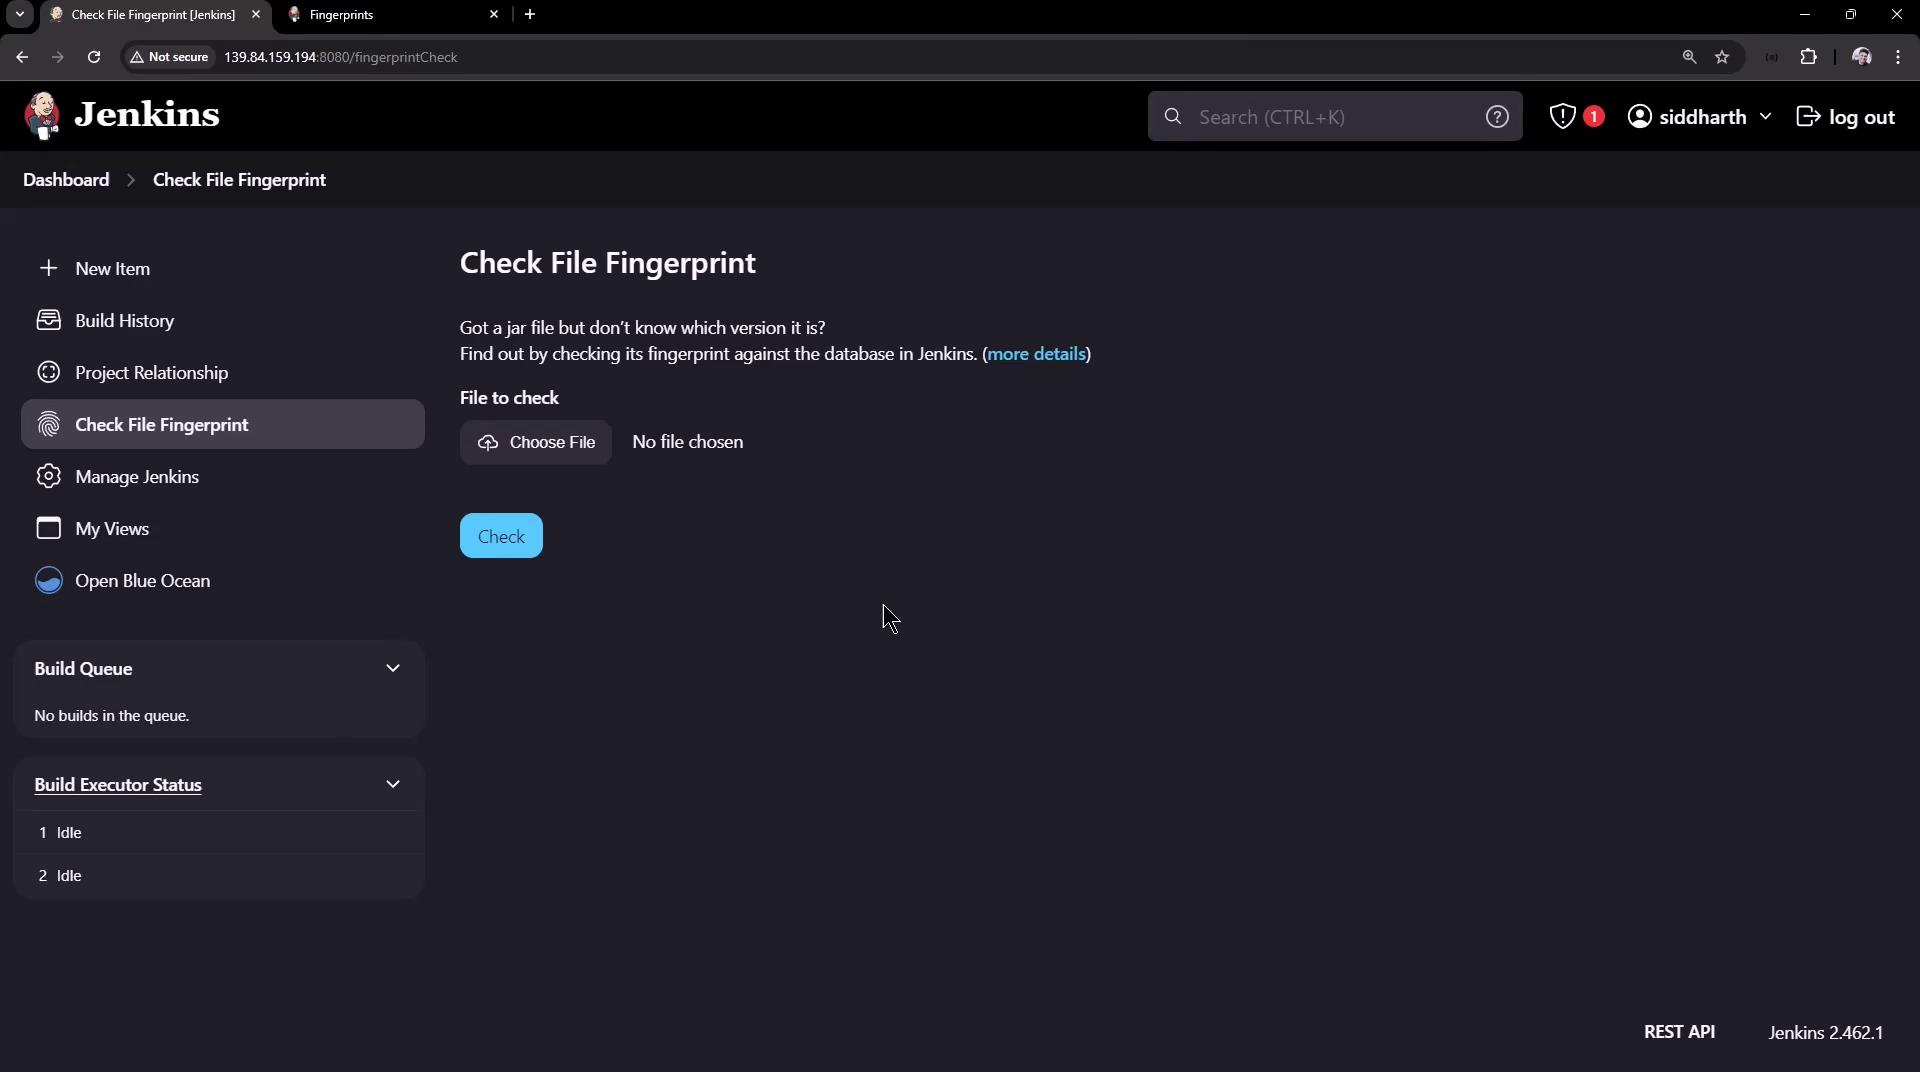Image resolution: width=1920 pixels, height=1072 pixels.
Task: Open the Build Executor Status link
Action: click(x=118, y=785)
